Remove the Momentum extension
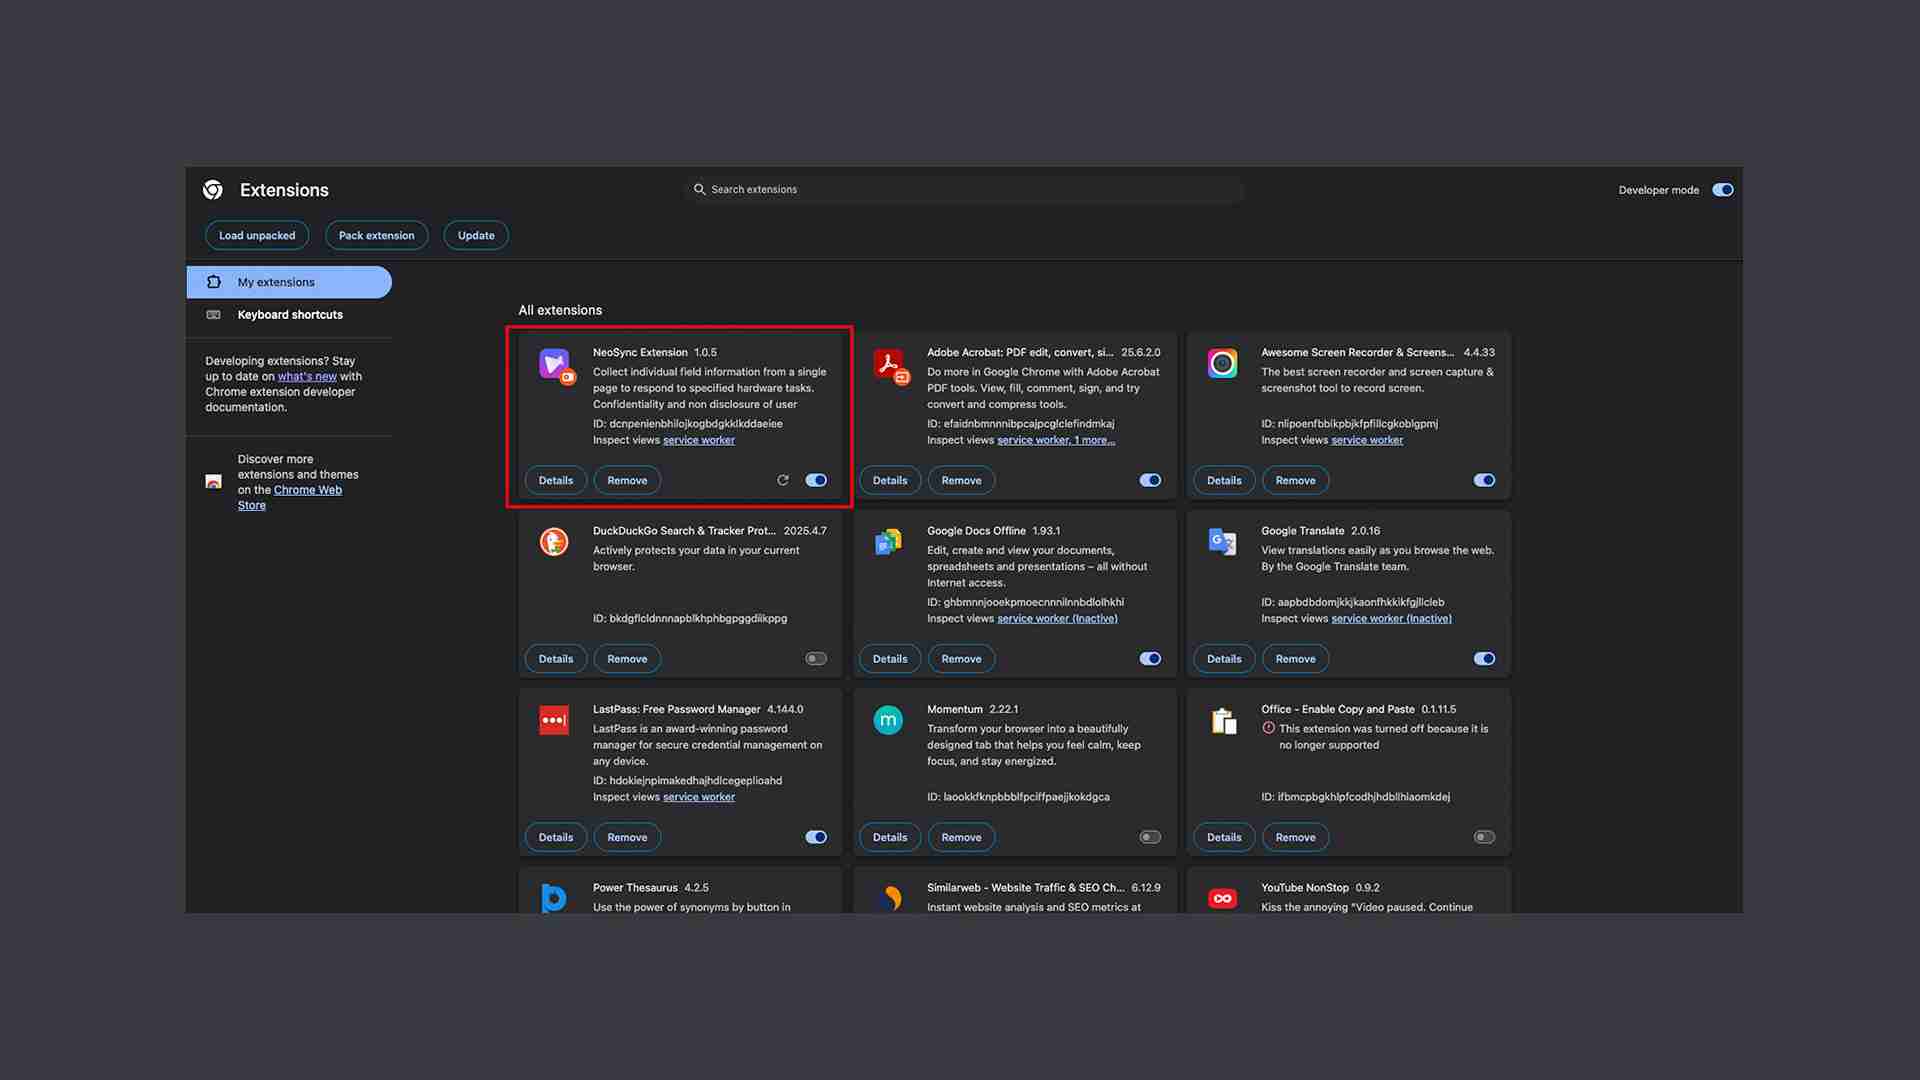1920x1080 pixels. [x=961, y=837]
